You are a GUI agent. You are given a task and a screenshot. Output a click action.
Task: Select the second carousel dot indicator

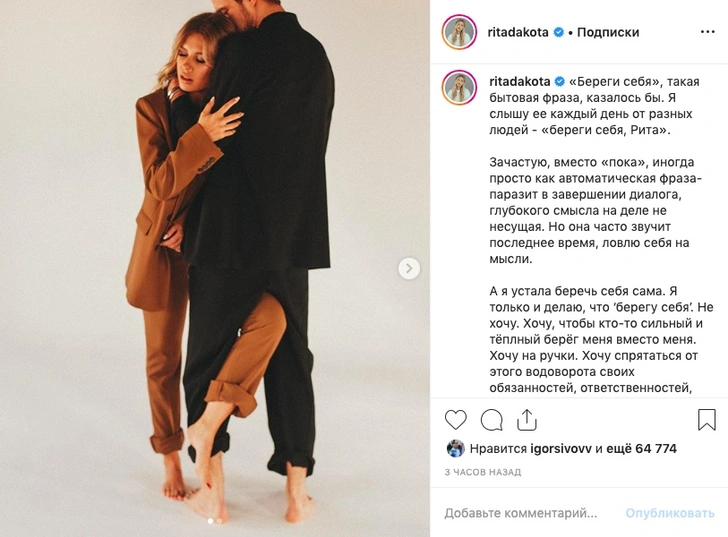(x=219, y=521)
